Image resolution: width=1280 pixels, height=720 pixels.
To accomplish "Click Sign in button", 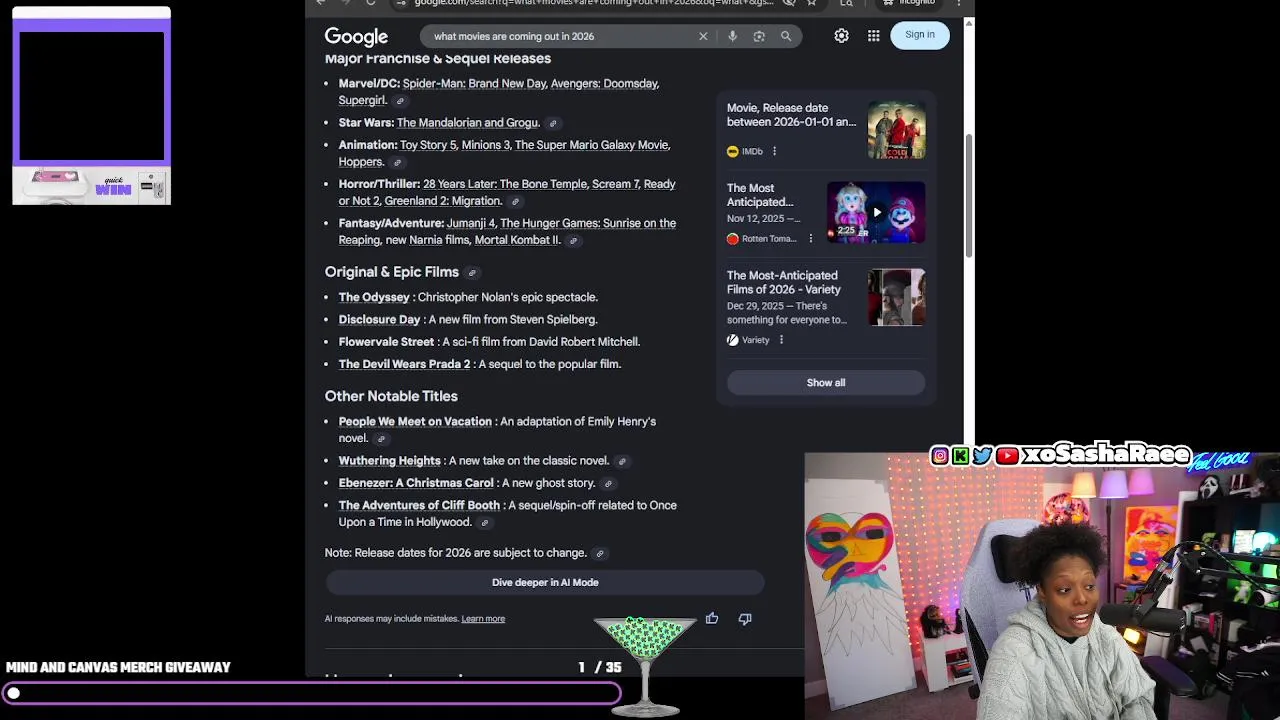I will point(920,35).
